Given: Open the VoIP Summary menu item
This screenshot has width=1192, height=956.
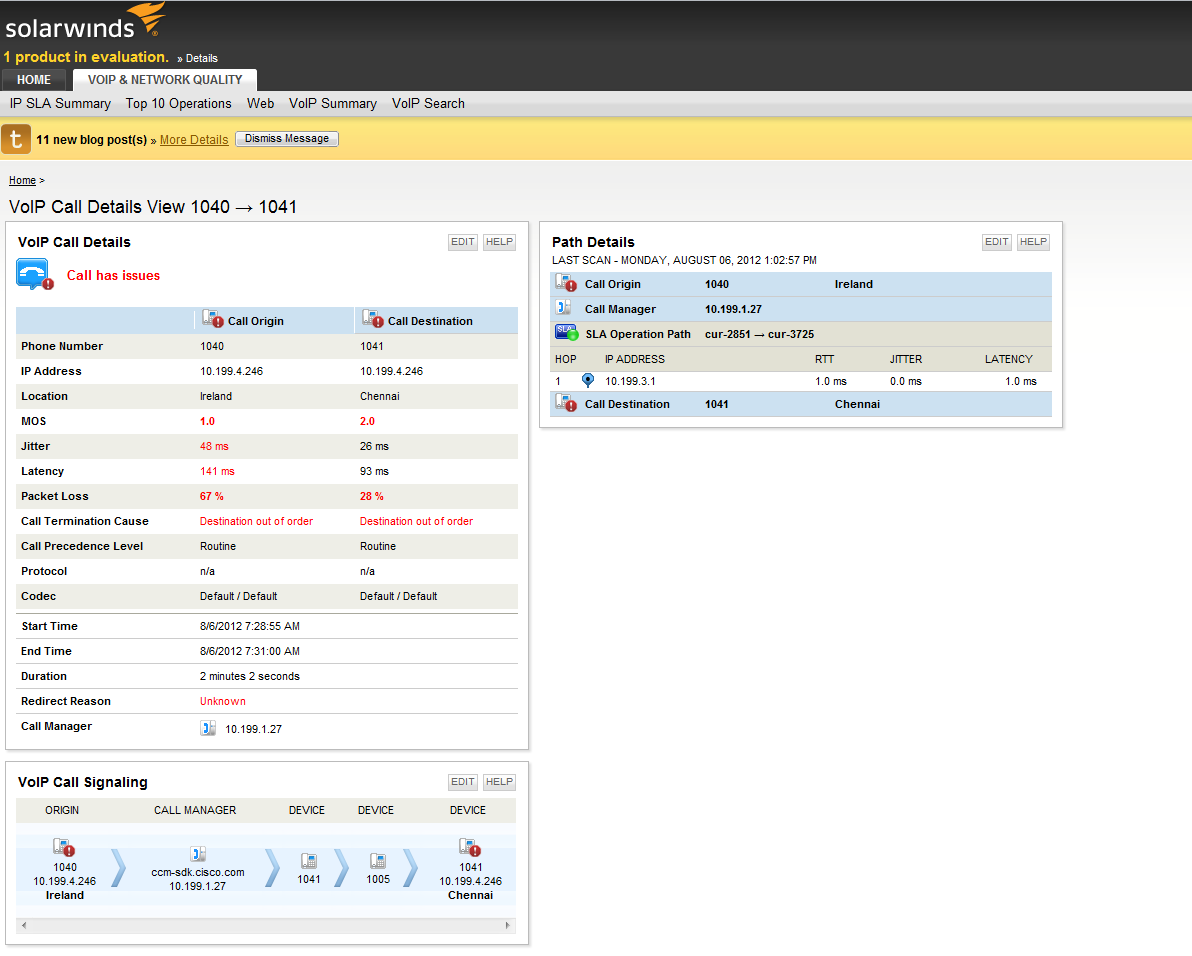Looking at the screenshot, I should tap(332, 104).
